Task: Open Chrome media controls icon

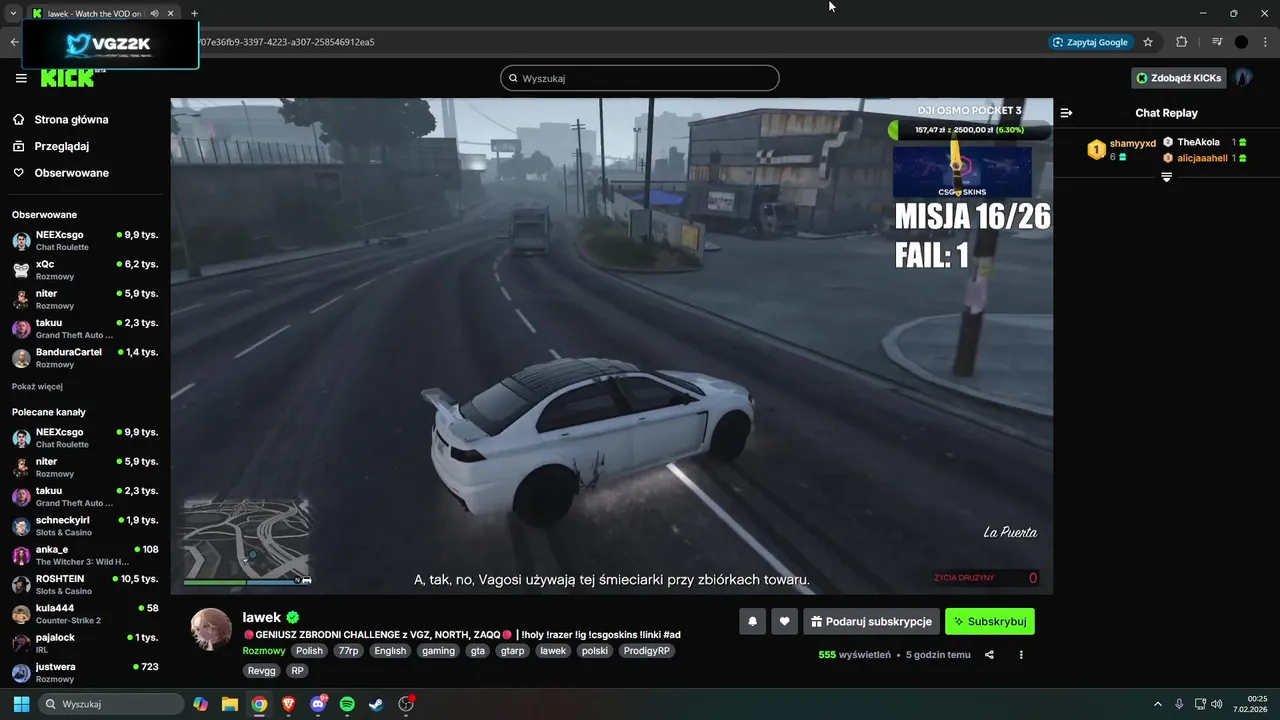Action: (x=1217, y=42)
